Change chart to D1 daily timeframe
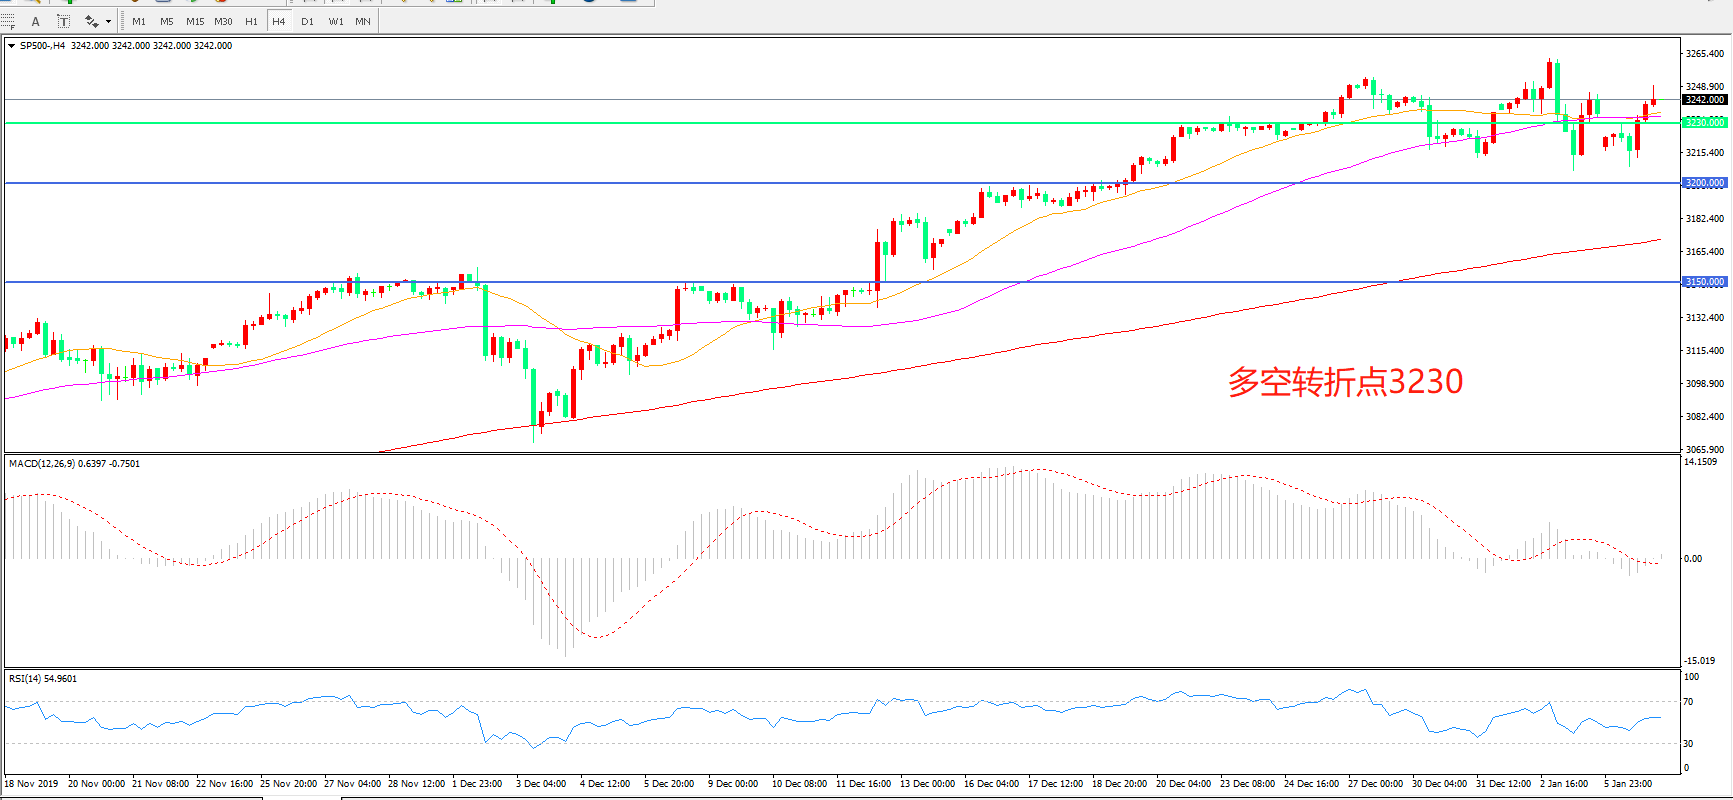This screenshot has height=800, width=1733. 307,21
